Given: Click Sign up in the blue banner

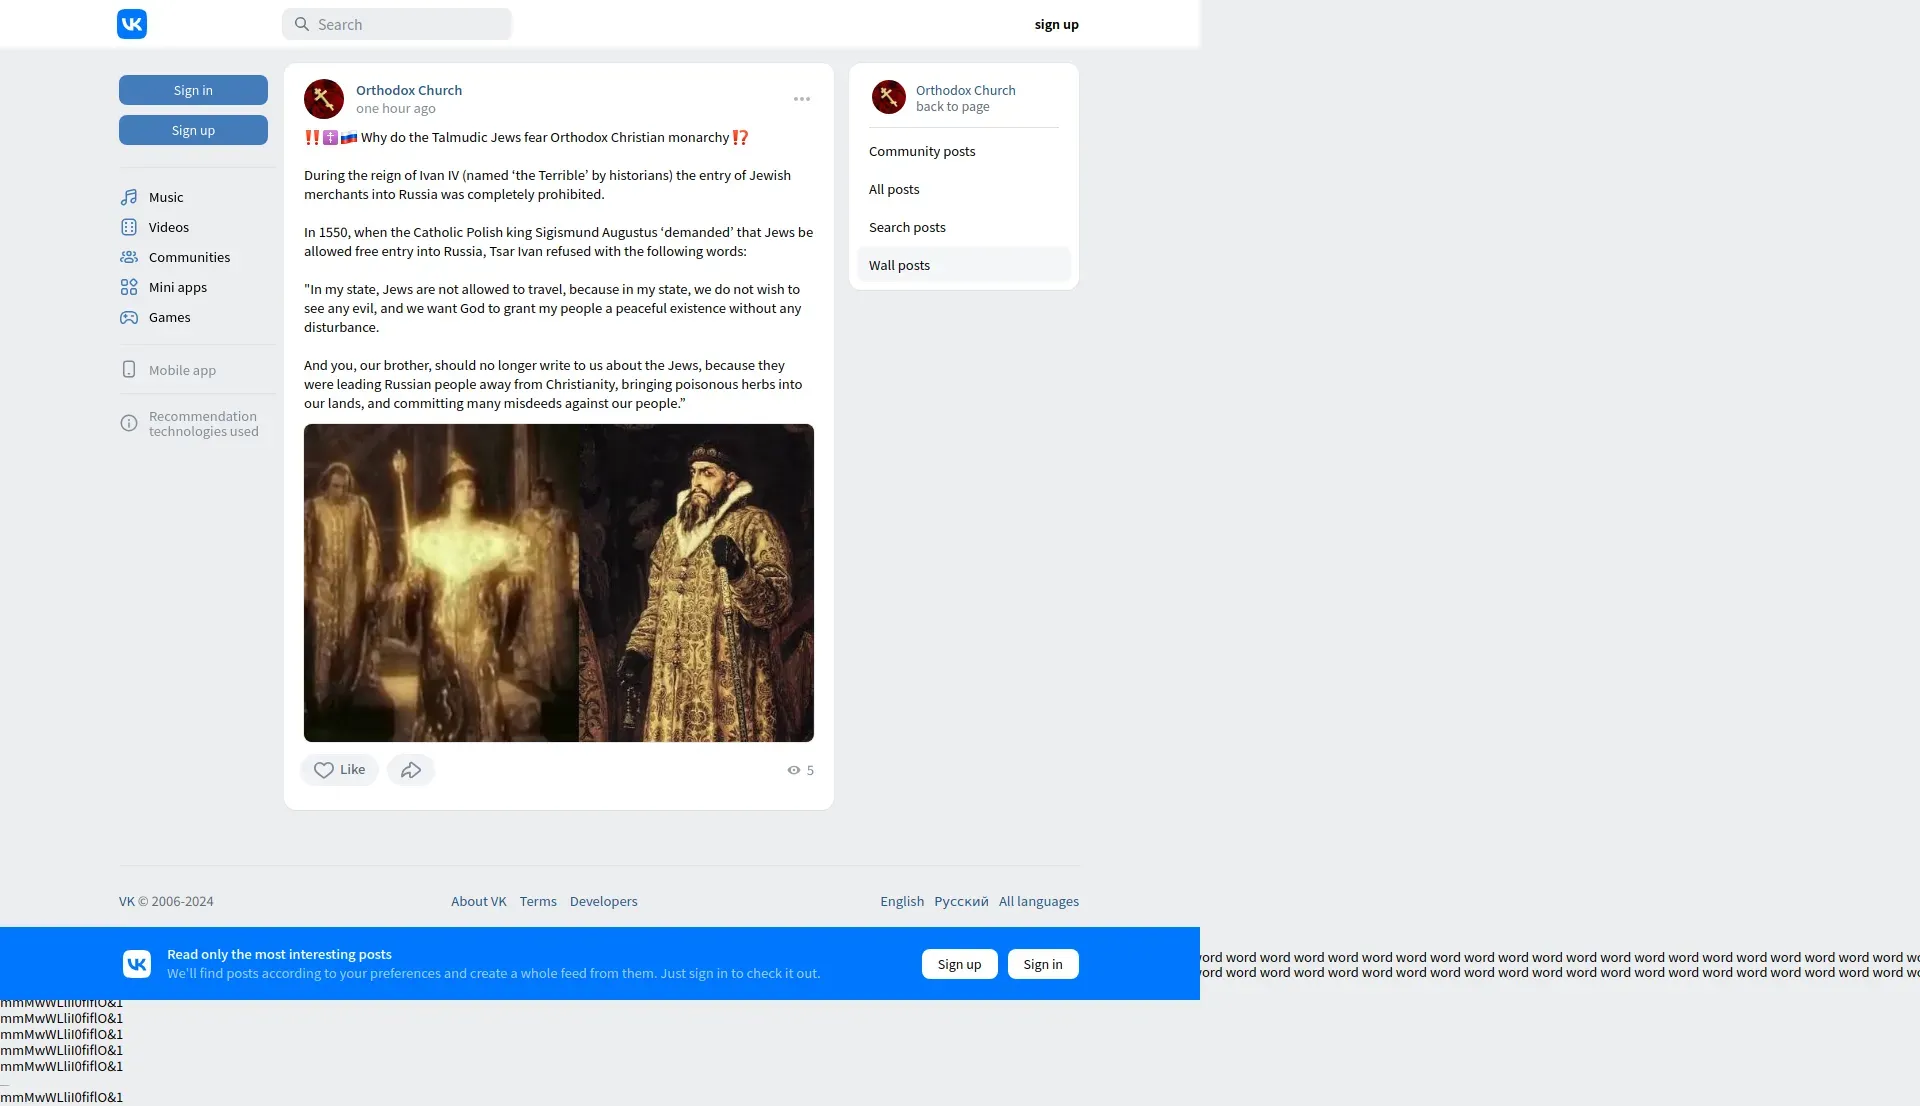Looking at the screenshot, I should pos(959,964).
